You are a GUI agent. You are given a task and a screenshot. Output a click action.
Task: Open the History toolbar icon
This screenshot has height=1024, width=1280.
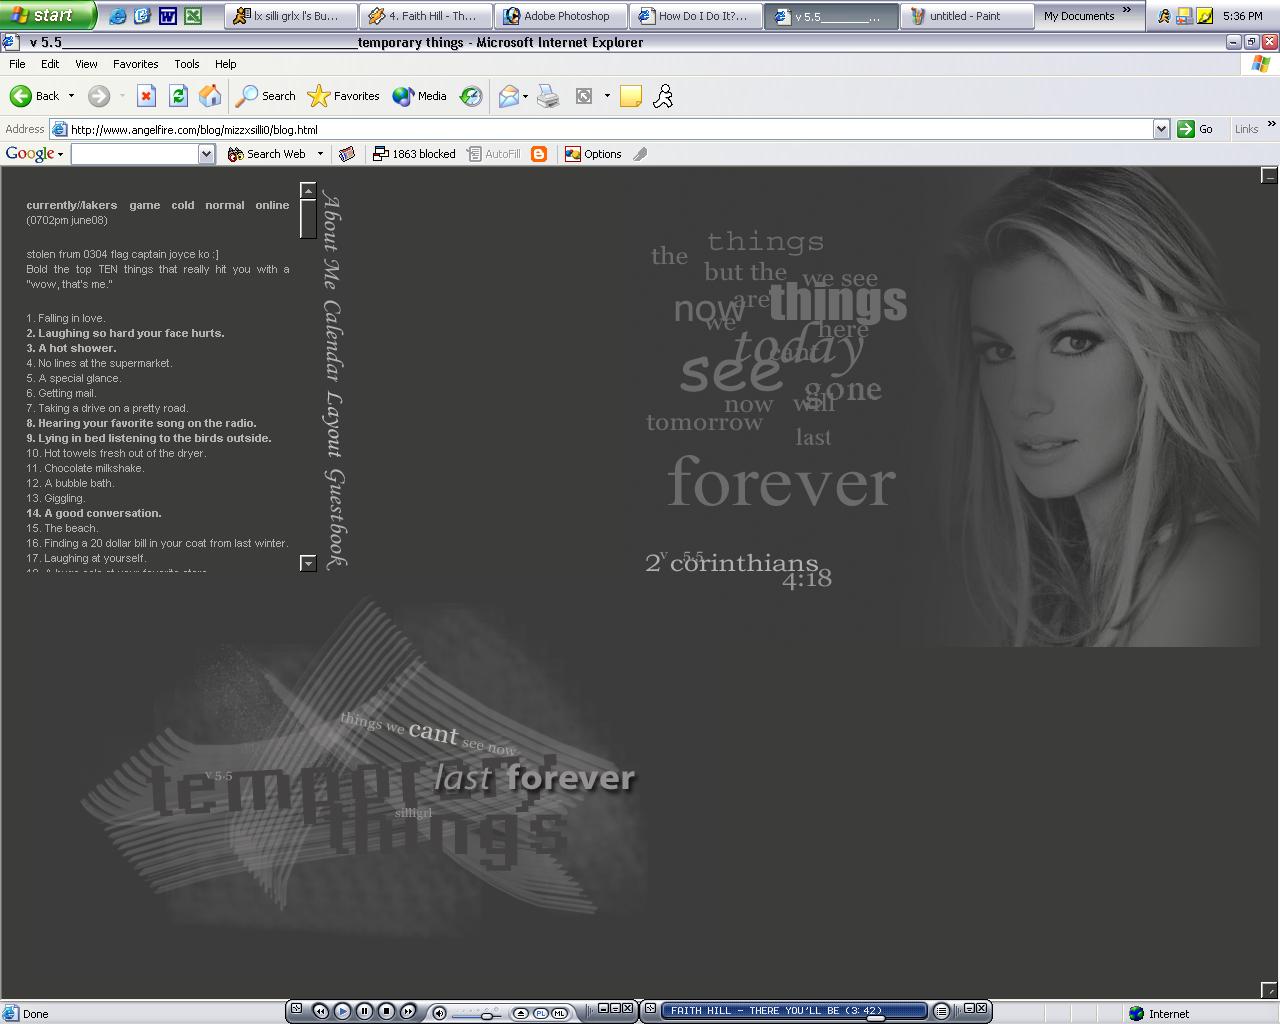coord(471,96)
